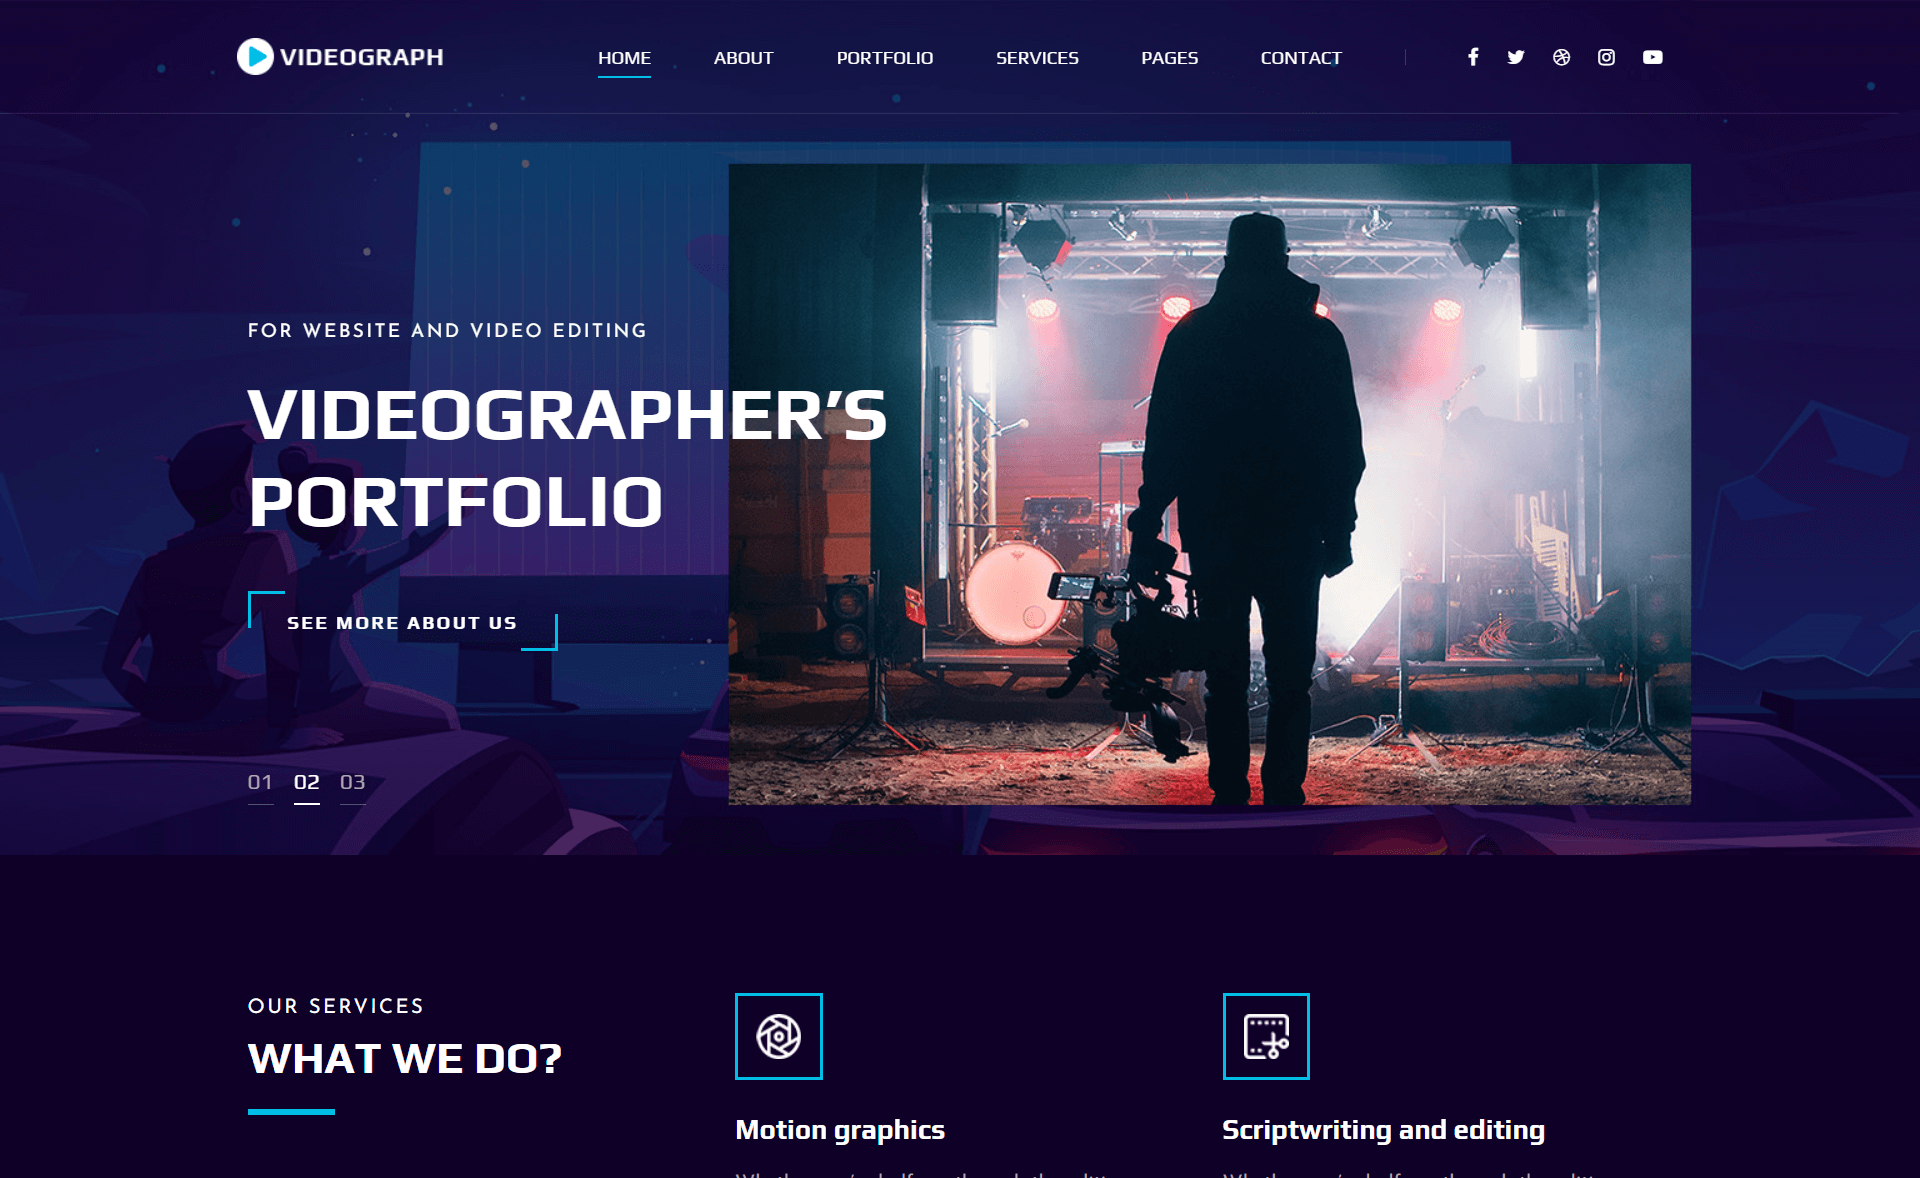
Task: Navigate to the PORTFOLIO menu item
Action: pos(885,58)
